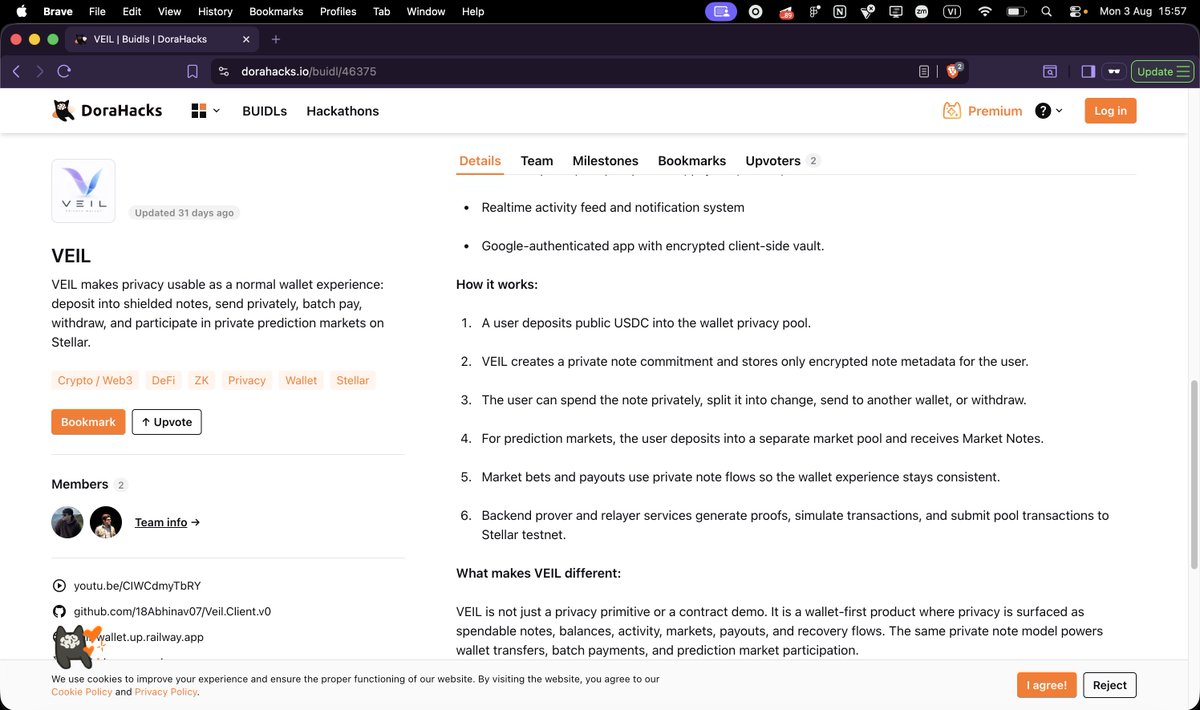The width and height of the screenshot is (1200, 710).
Task: Select the DeFi tag
Action: (163, 380)
